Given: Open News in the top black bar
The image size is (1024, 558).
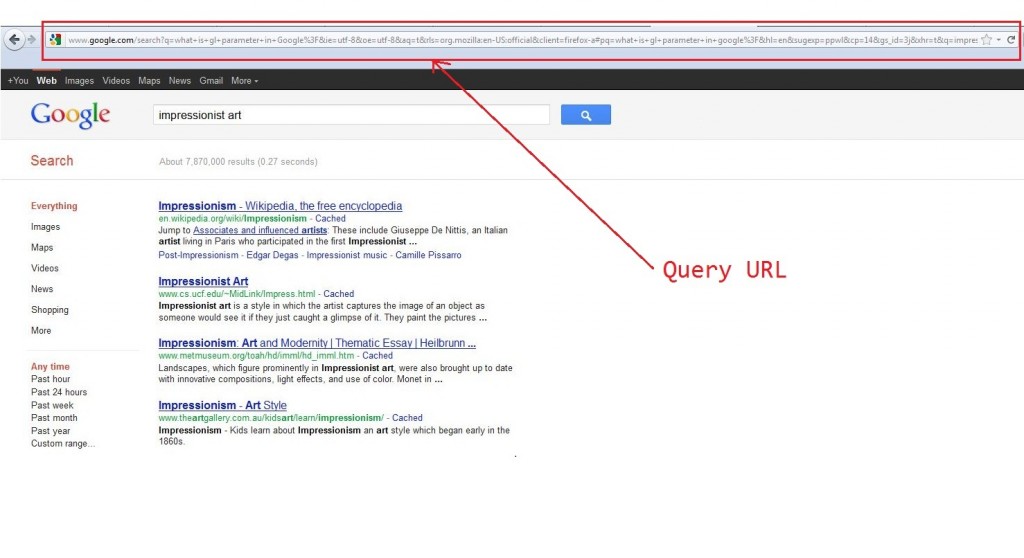Looking at the screenshot, I should pyautogui.click(x=180, y=80).
